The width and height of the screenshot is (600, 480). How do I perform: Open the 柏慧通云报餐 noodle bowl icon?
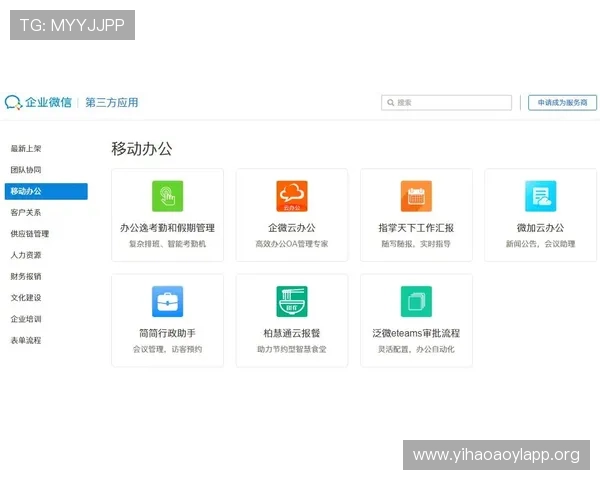(x=292, y=301)
